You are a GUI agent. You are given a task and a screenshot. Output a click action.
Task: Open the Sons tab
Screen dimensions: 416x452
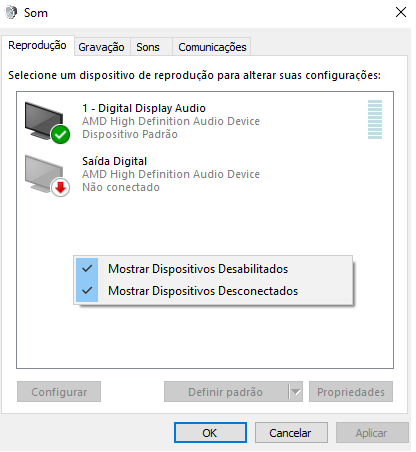148,47
